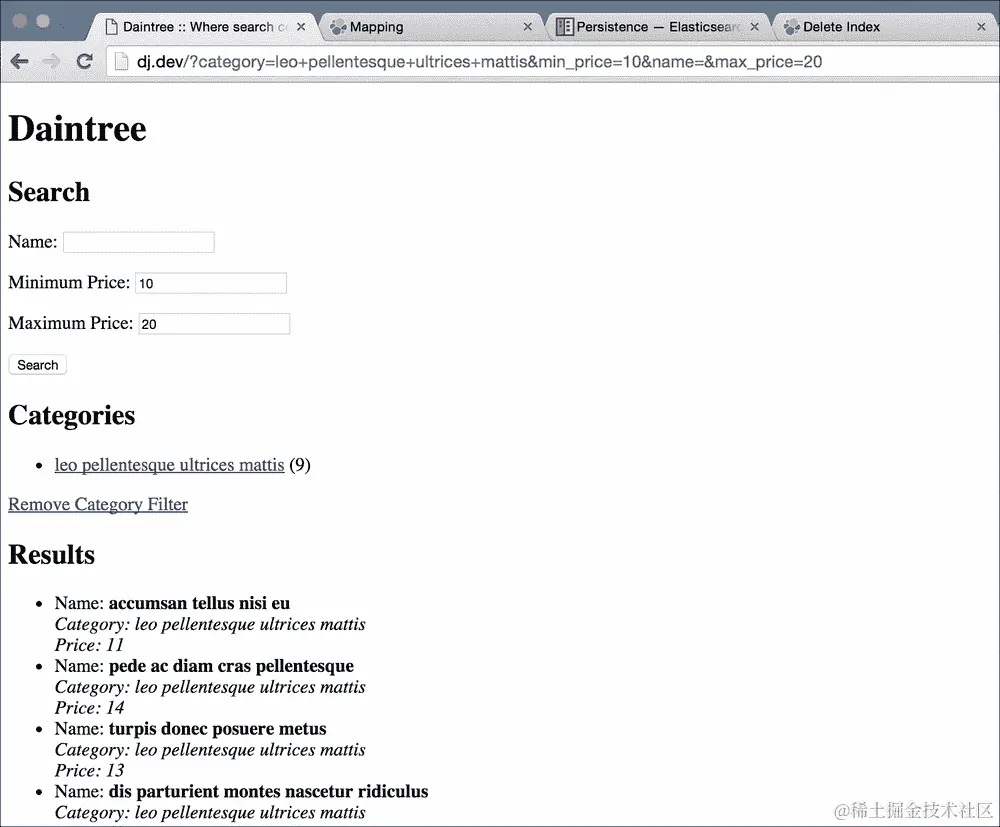Click the Search section heading
1000x827 pixels.
[x=49, y=192]
